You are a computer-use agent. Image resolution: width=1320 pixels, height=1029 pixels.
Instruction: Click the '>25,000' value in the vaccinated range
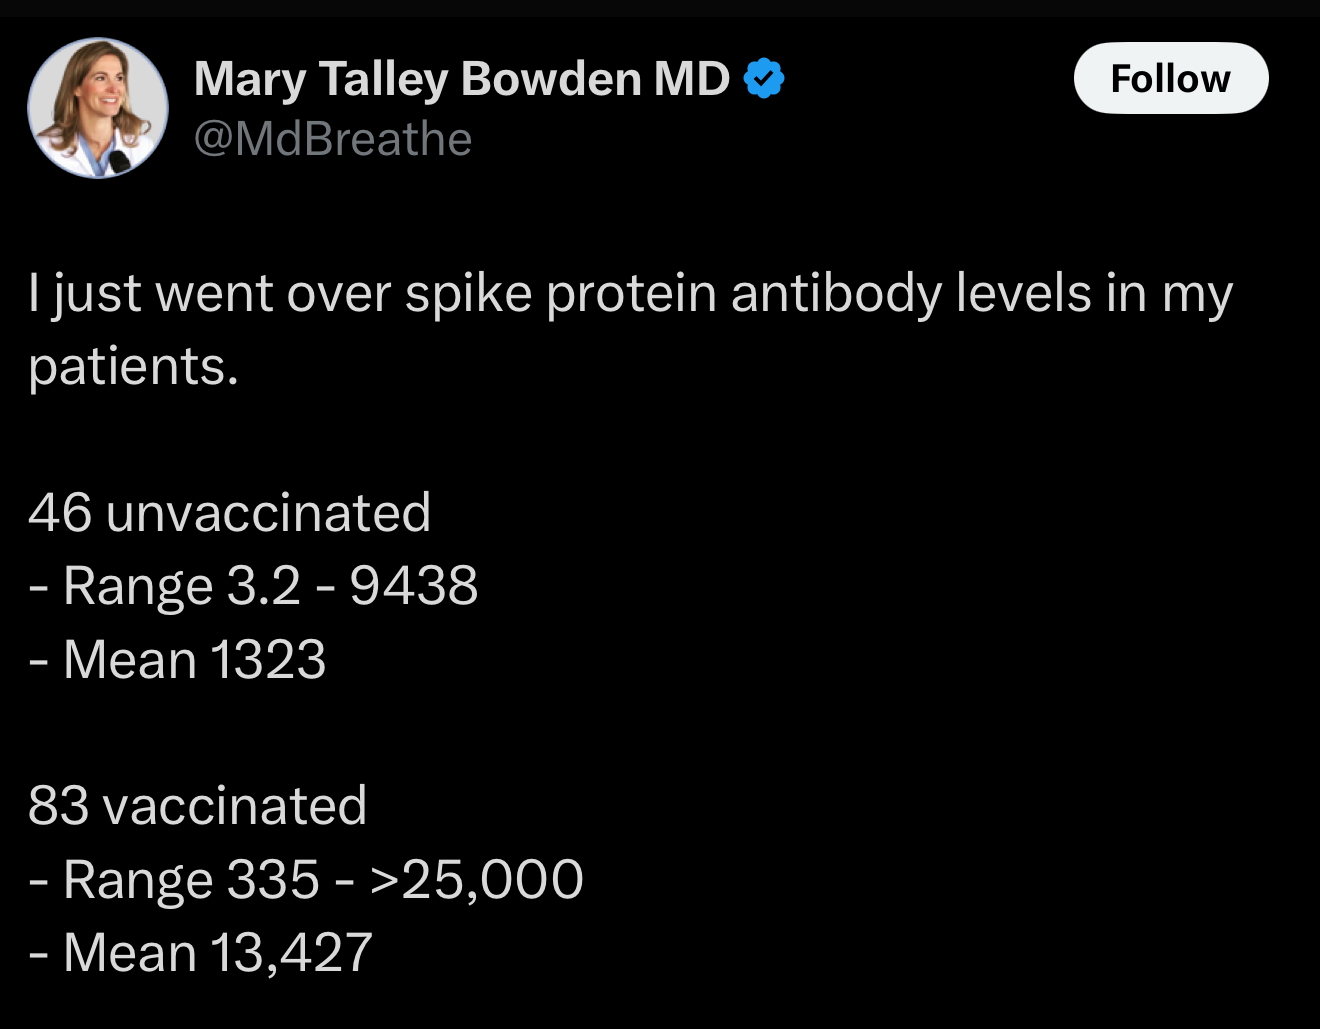click(x=476, y=880)
